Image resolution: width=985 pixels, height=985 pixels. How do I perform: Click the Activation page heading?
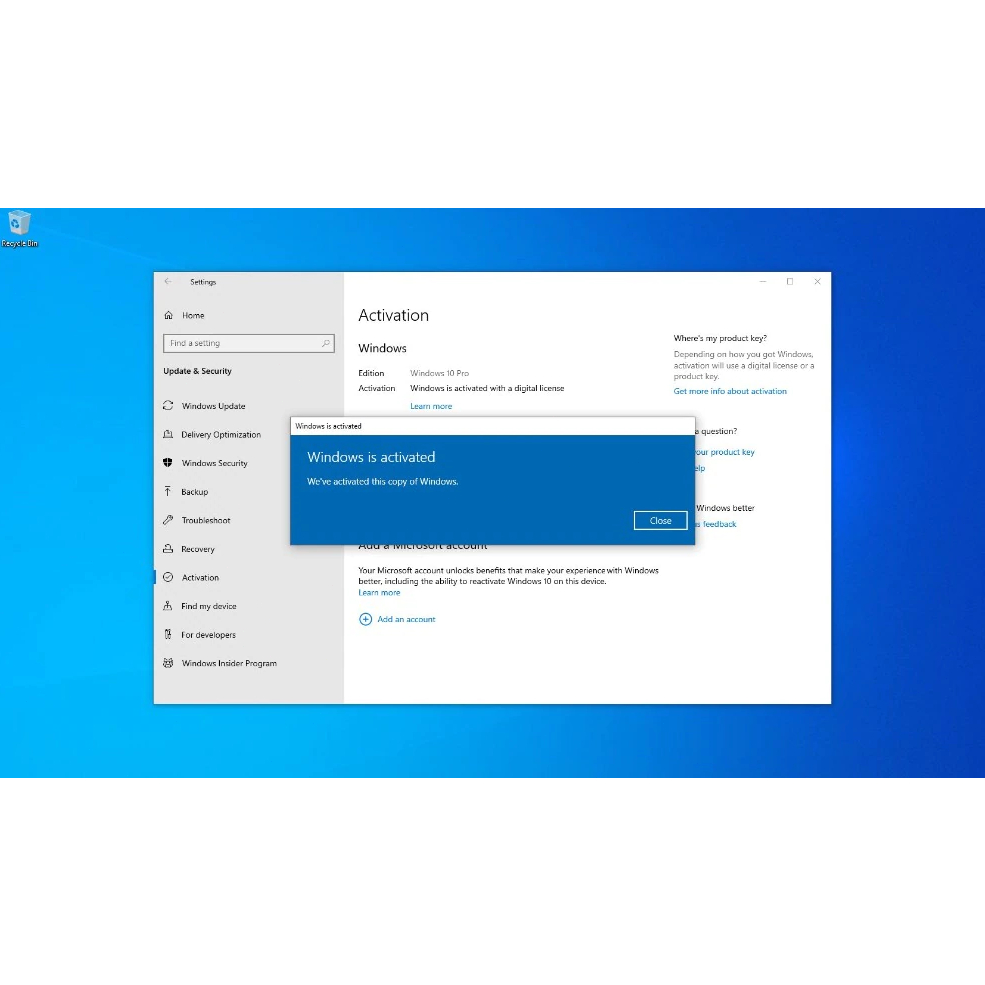pyautogui.click(x=393, y=315)
